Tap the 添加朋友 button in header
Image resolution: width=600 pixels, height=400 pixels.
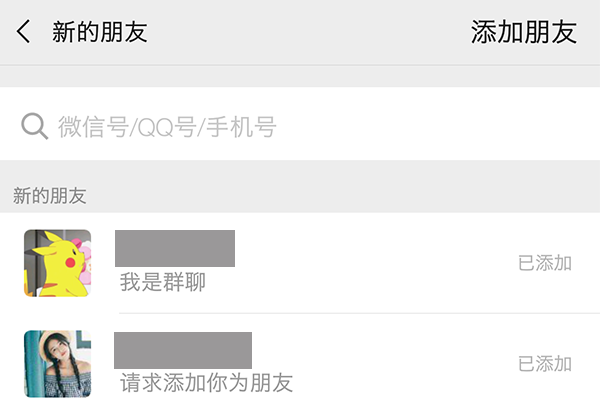click(x=524, y=32)
